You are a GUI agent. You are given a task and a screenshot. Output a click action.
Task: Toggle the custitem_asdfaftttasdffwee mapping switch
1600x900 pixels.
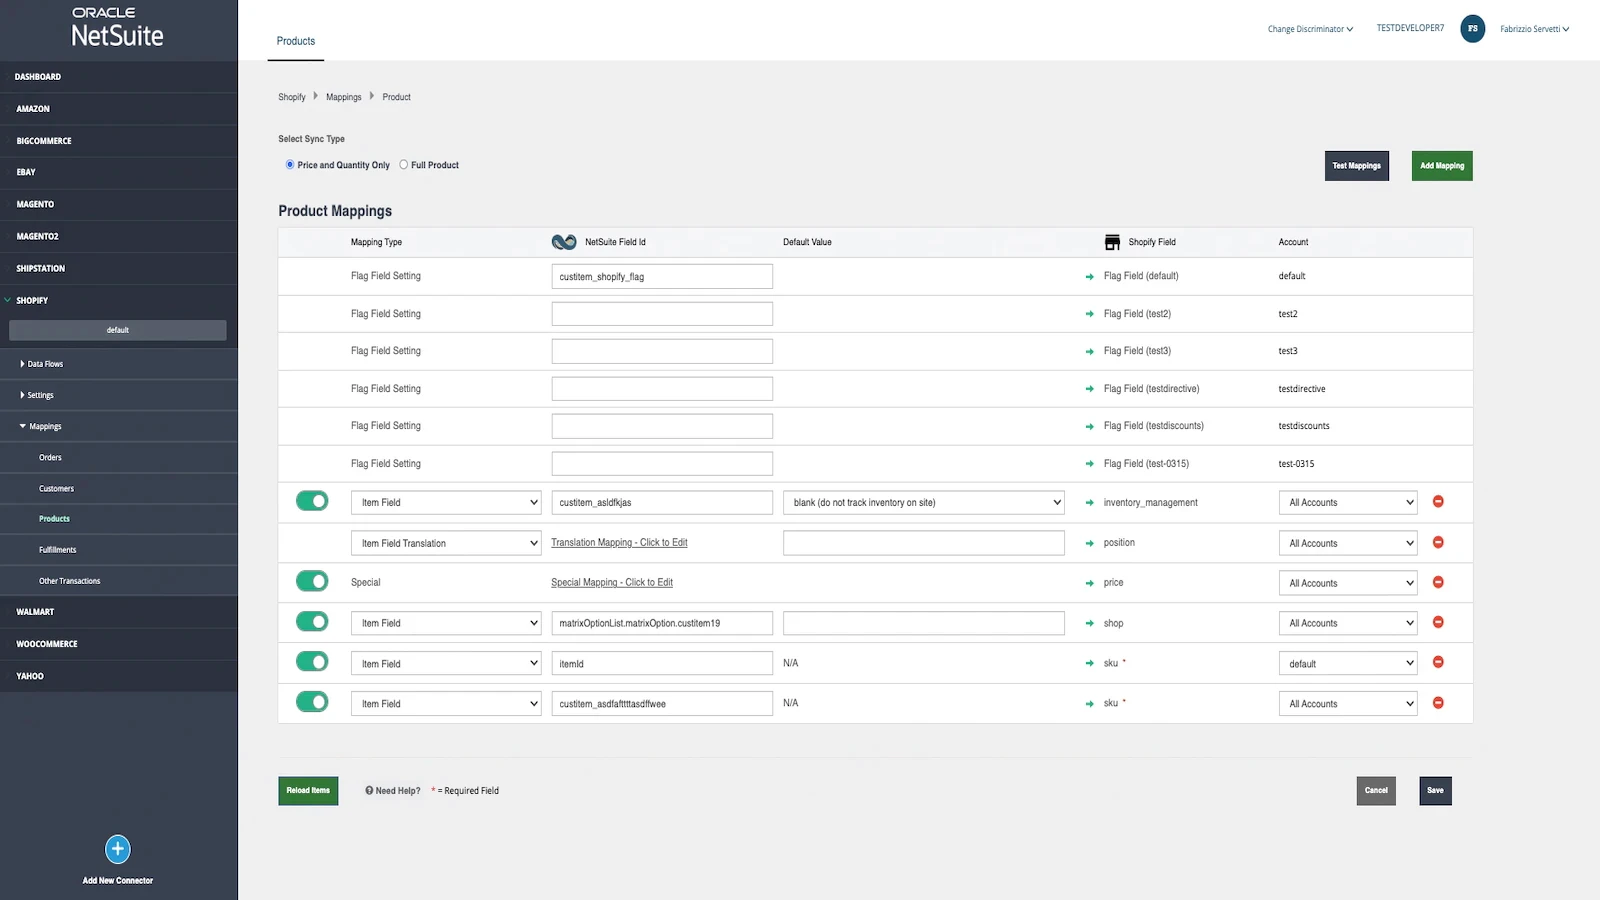click(x=312, y=701)
